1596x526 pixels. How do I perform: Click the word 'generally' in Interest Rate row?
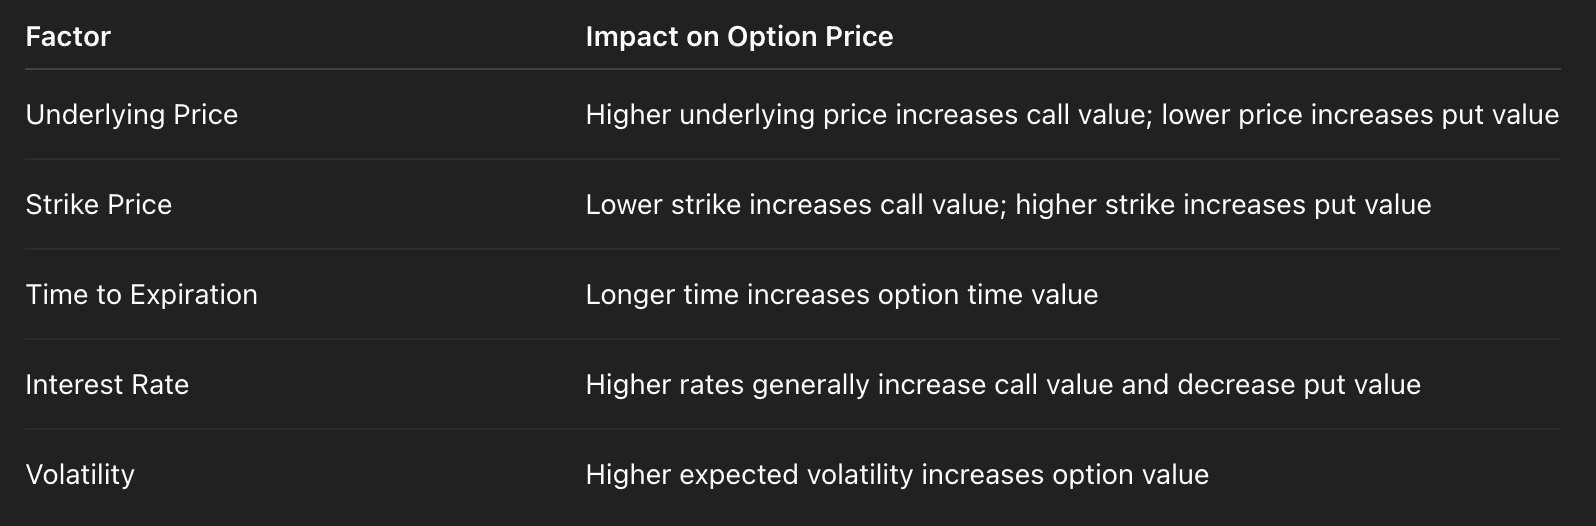811,385
